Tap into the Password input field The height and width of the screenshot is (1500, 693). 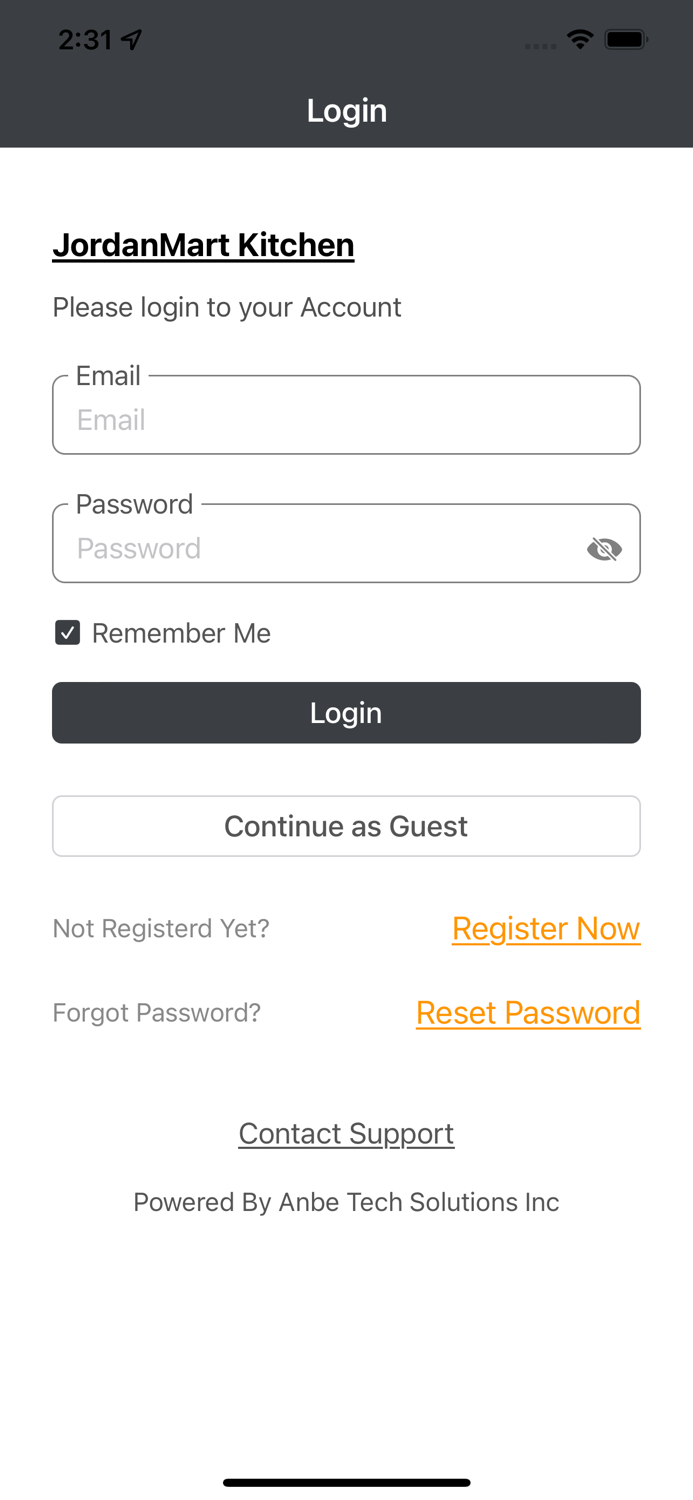pyautogui.click(x=320, y=548)
